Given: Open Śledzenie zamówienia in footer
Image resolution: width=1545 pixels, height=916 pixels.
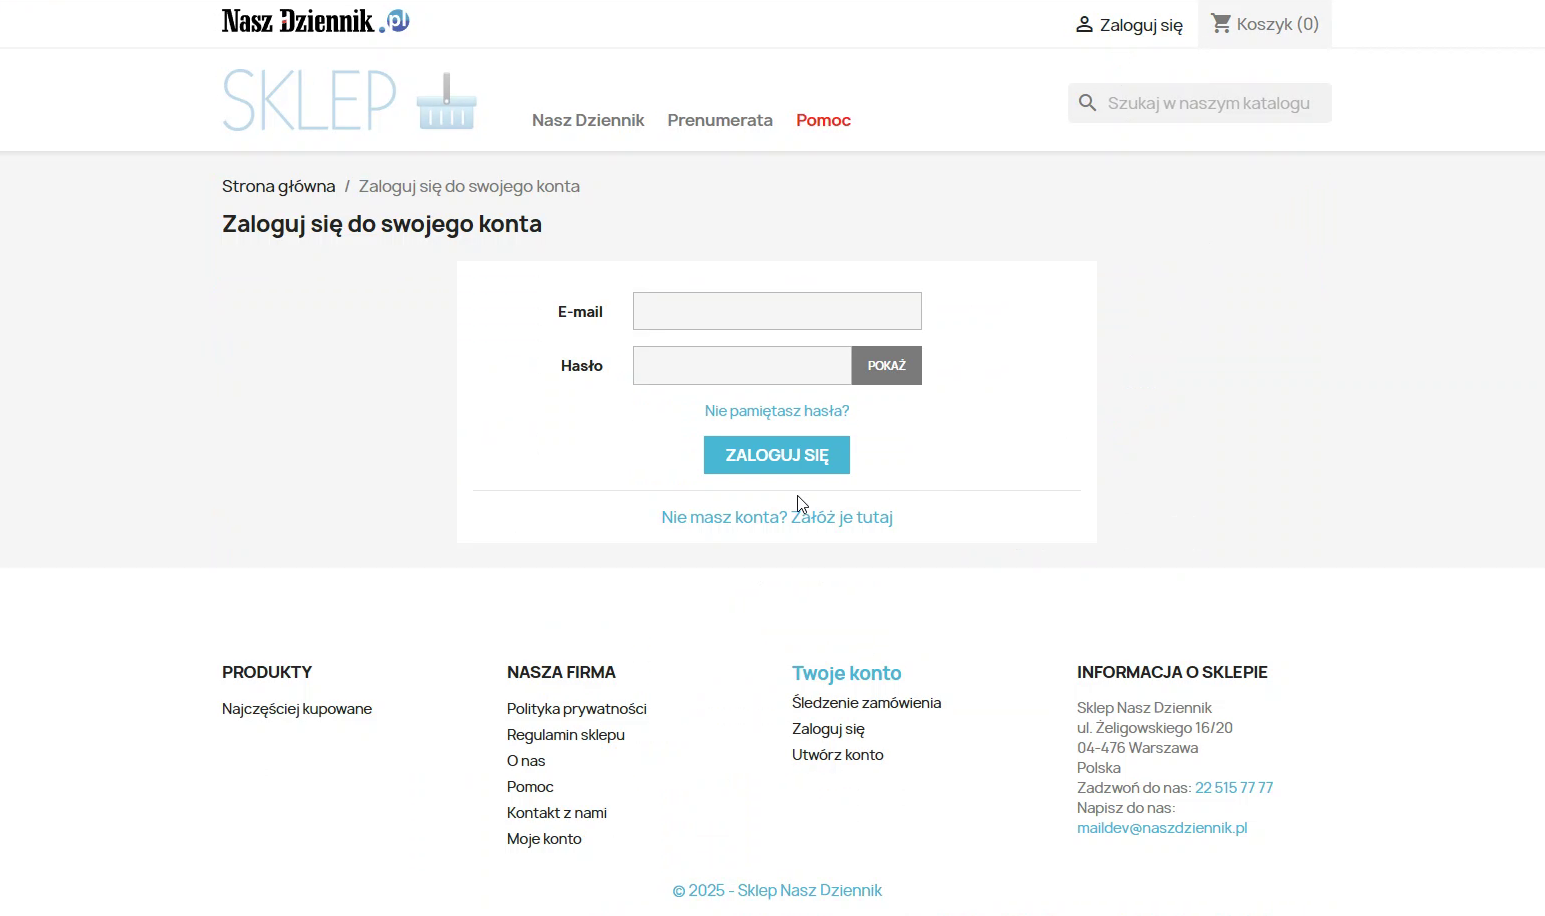Looking at the screenshot, I should point(866,703).
